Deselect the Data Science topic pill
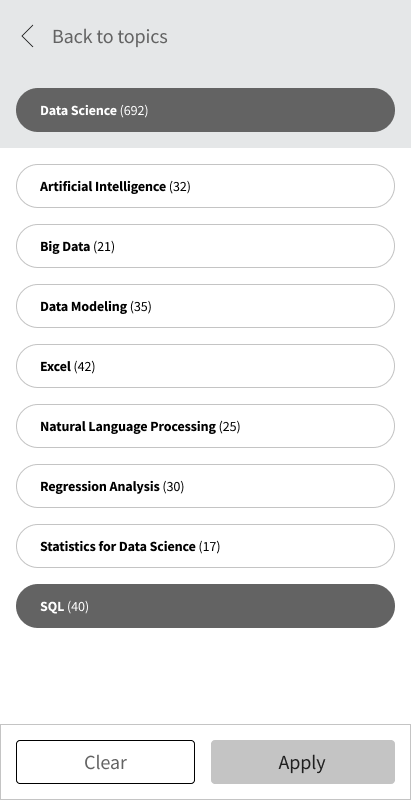The image size is (411, 800). [x=206, y=110]
